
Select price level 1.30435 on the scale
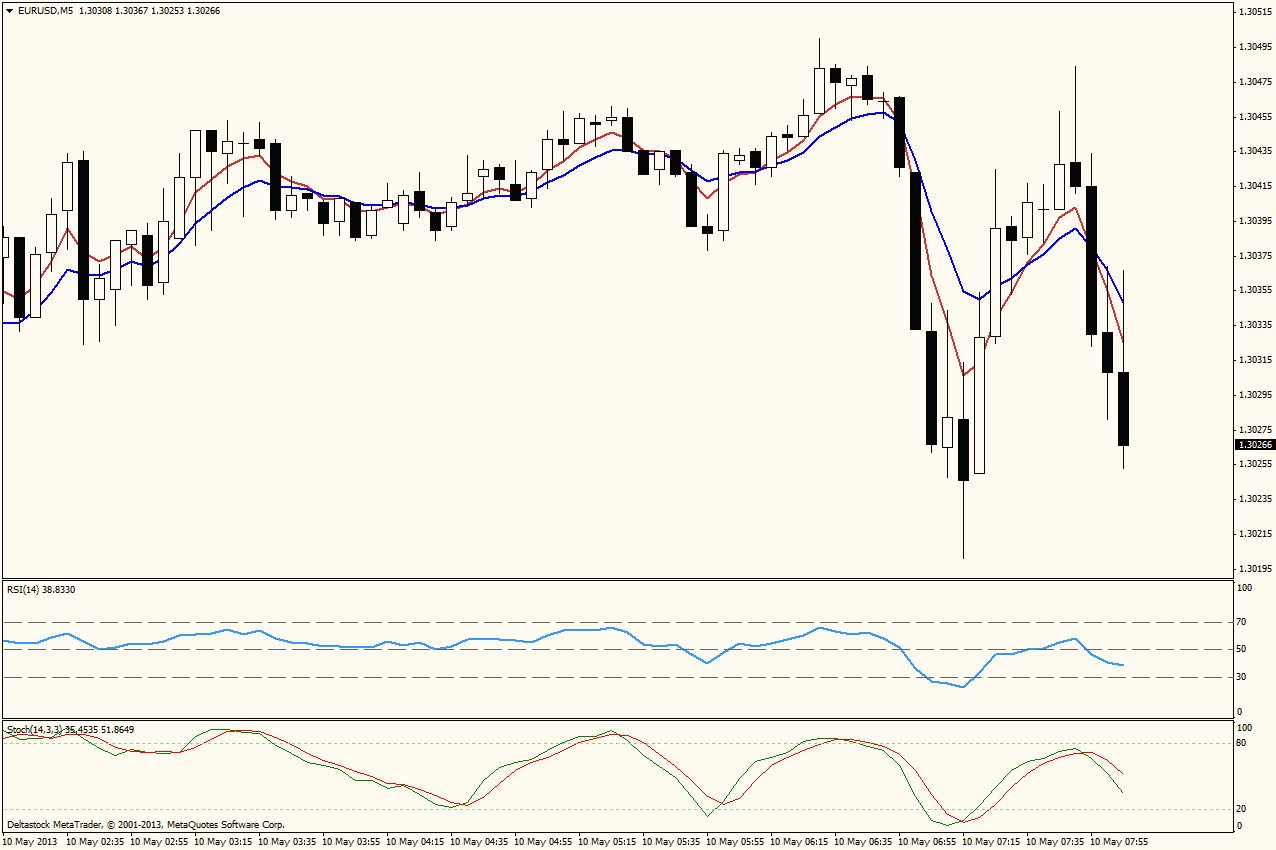coord(1256,151)
